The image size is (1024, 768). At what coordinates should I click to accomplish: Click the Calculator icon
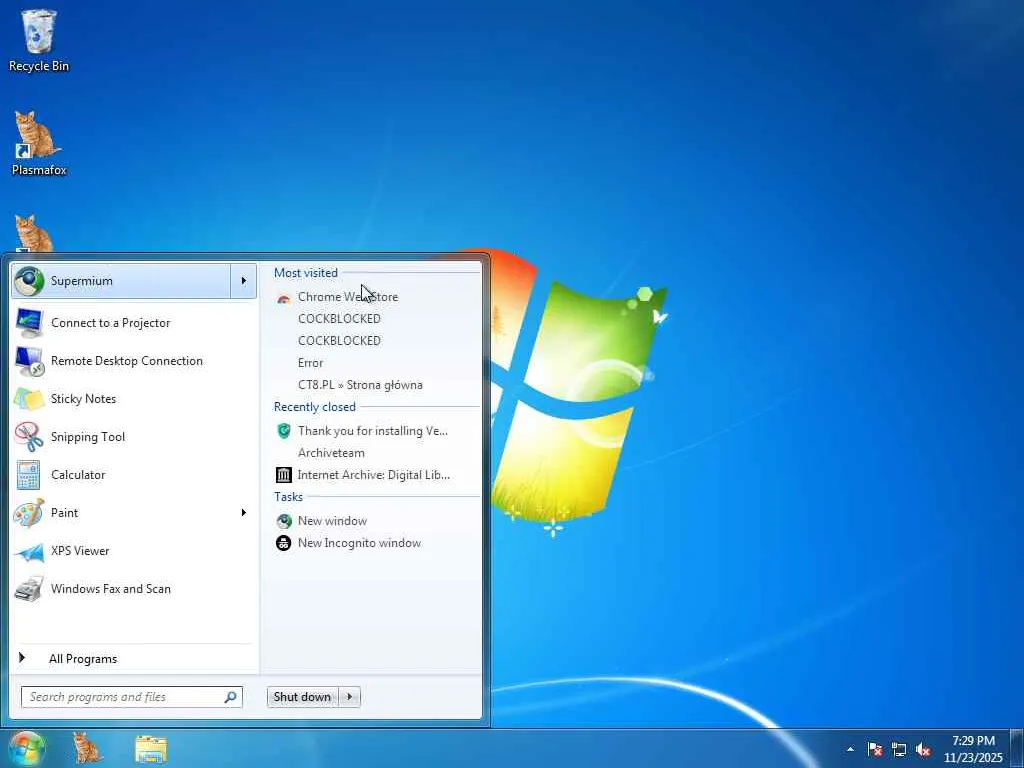29,475
